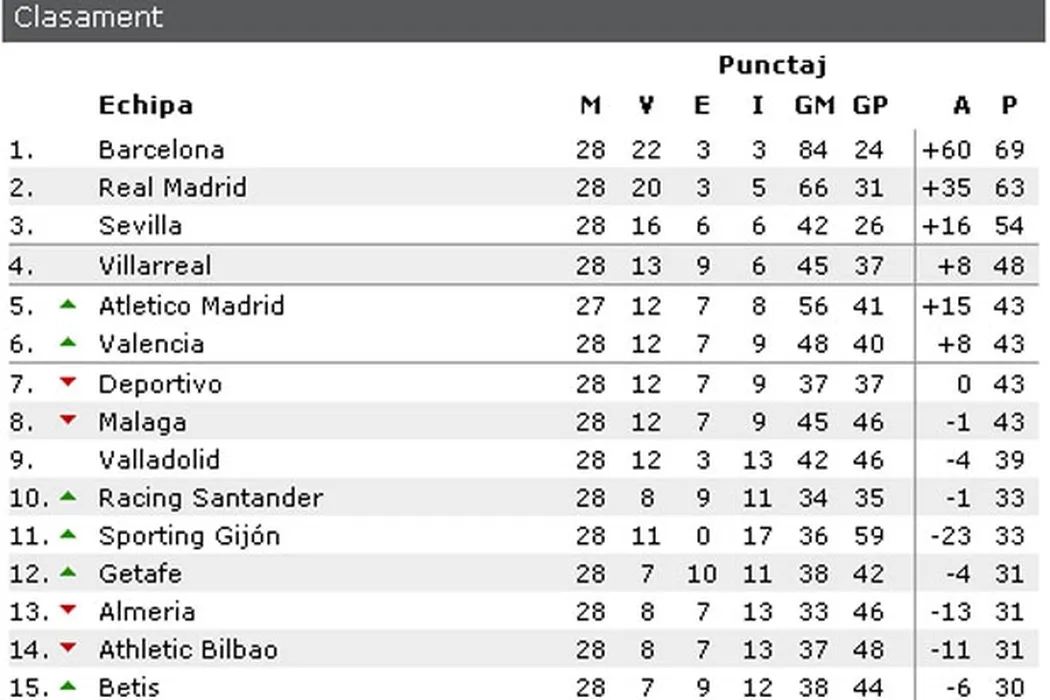Click the red down arrow beside Athletic Bilbao
The height and width of the screenshot is (700, 1050).
[68, 648]
